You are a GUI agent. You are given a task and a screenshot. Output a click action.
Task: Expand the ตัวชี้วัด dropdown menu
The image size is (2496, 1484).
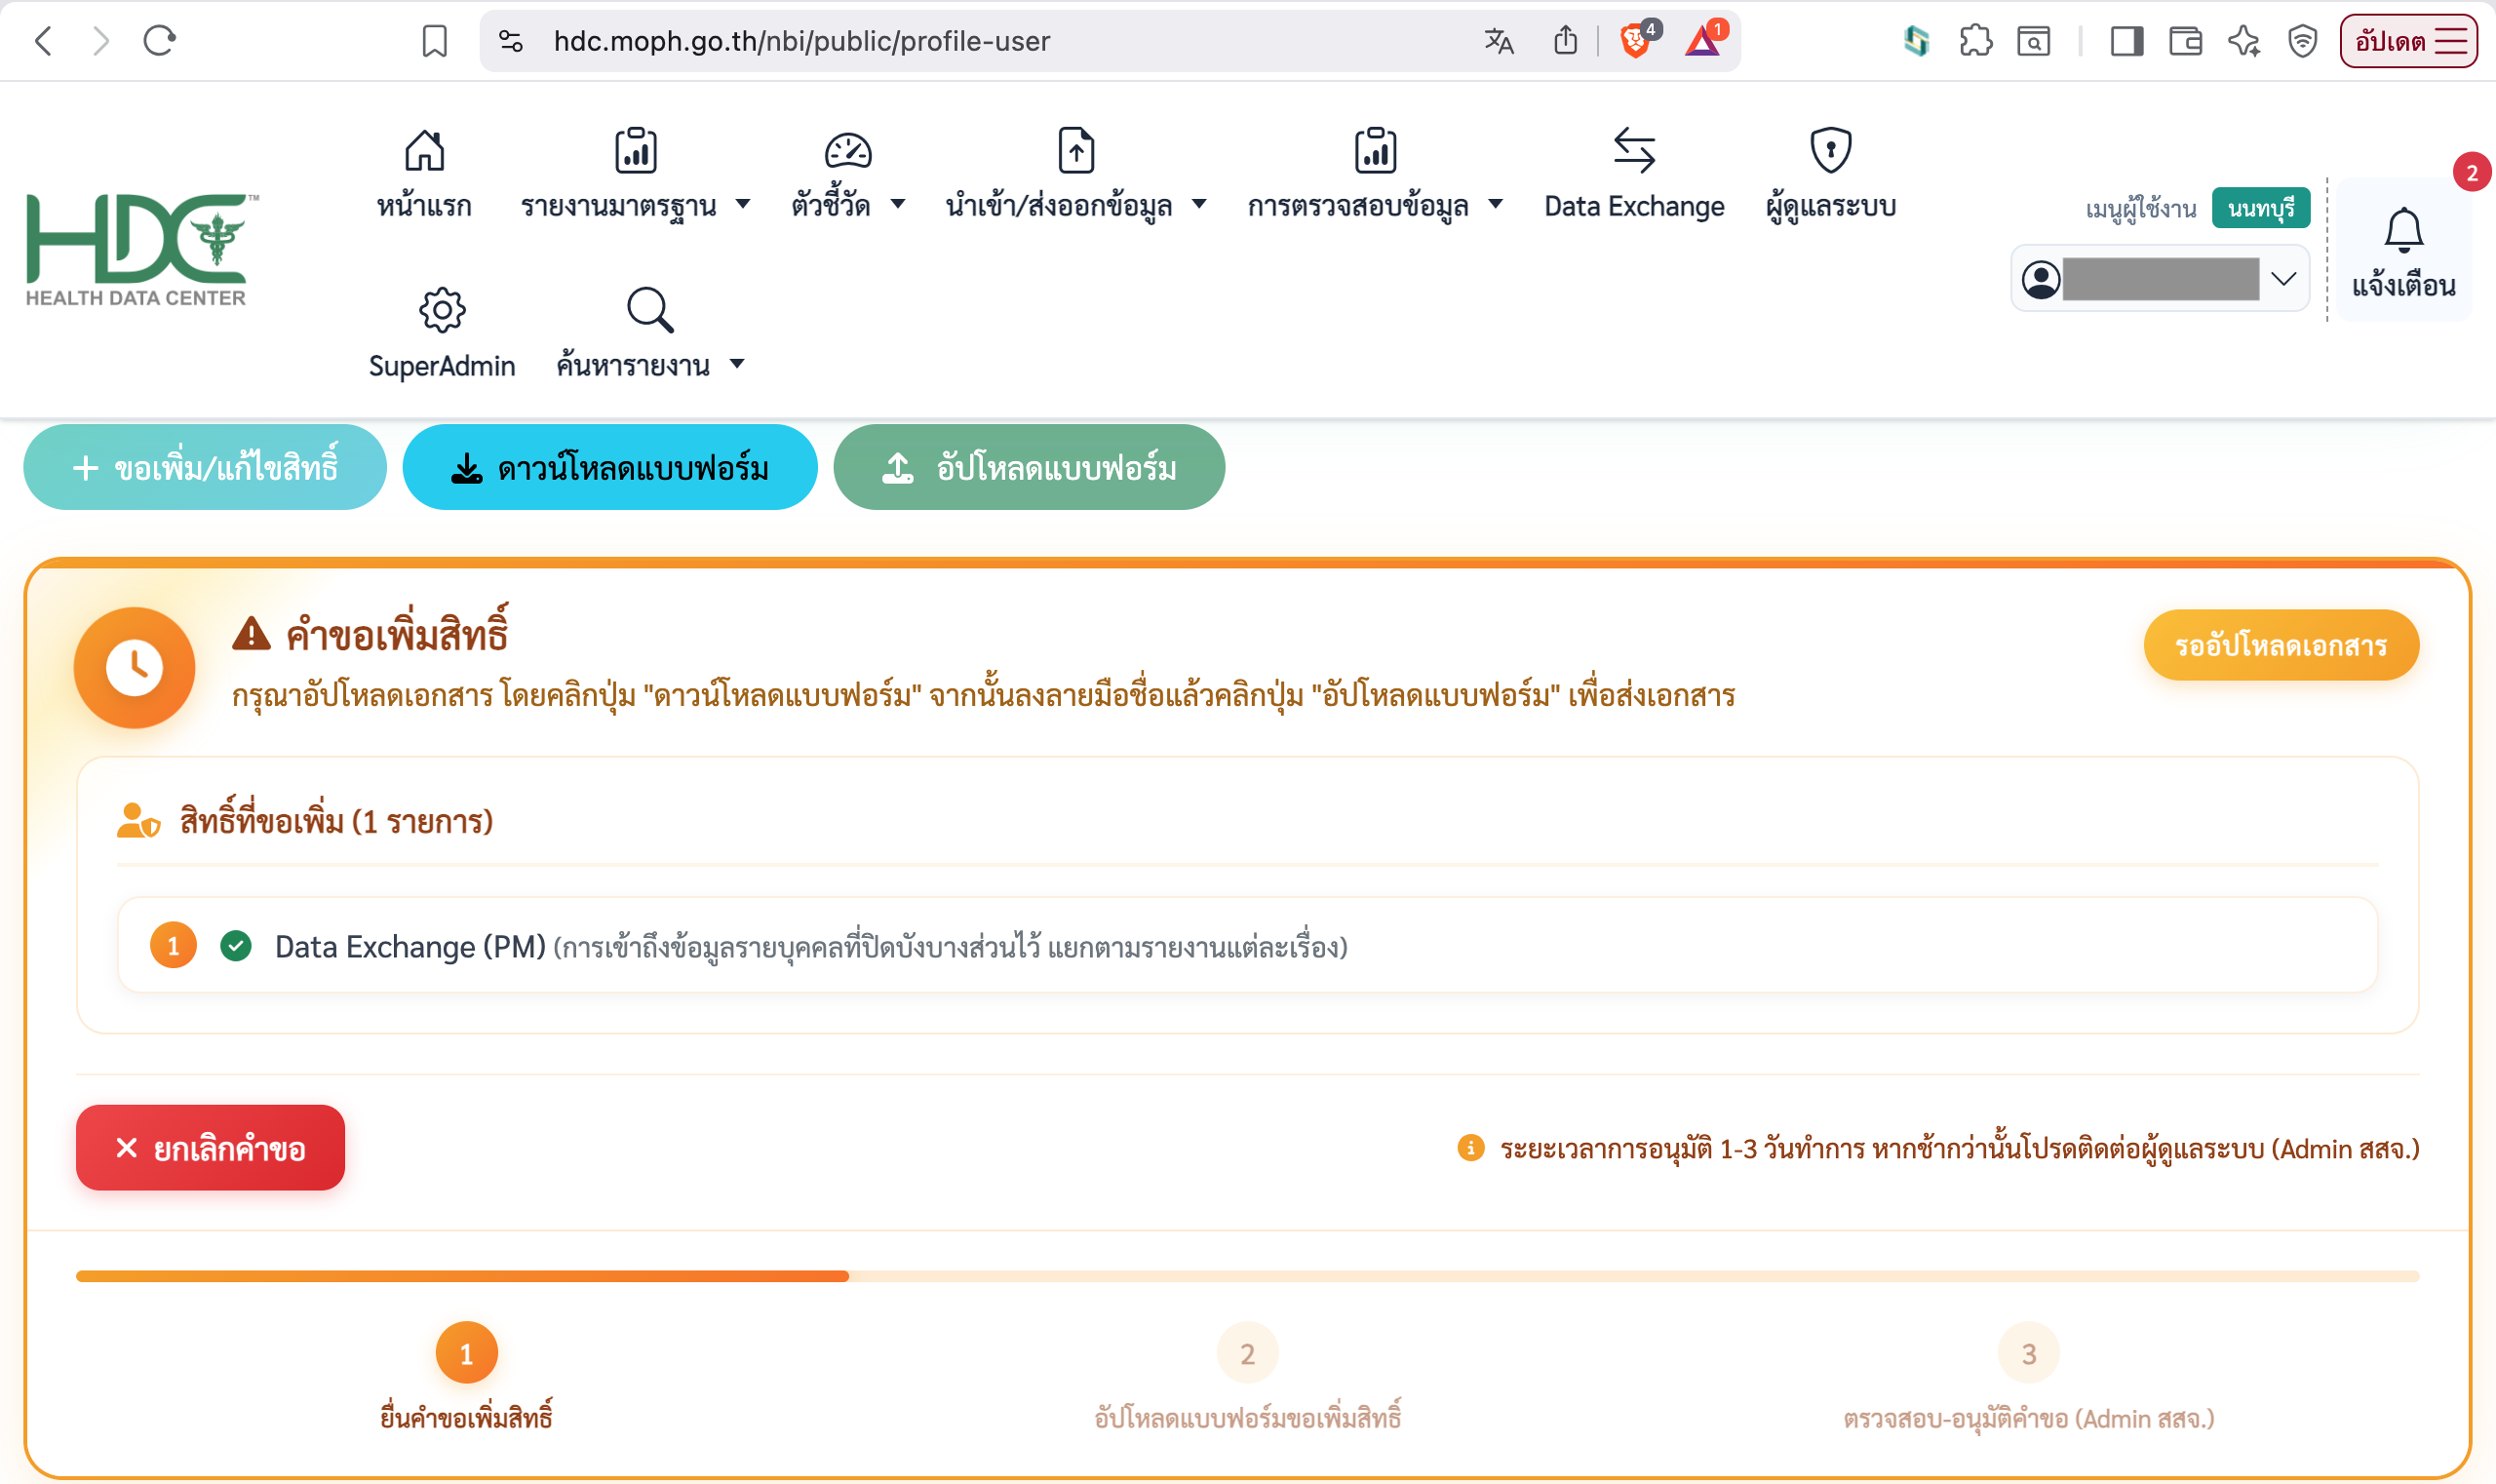(x=847, y=174)
